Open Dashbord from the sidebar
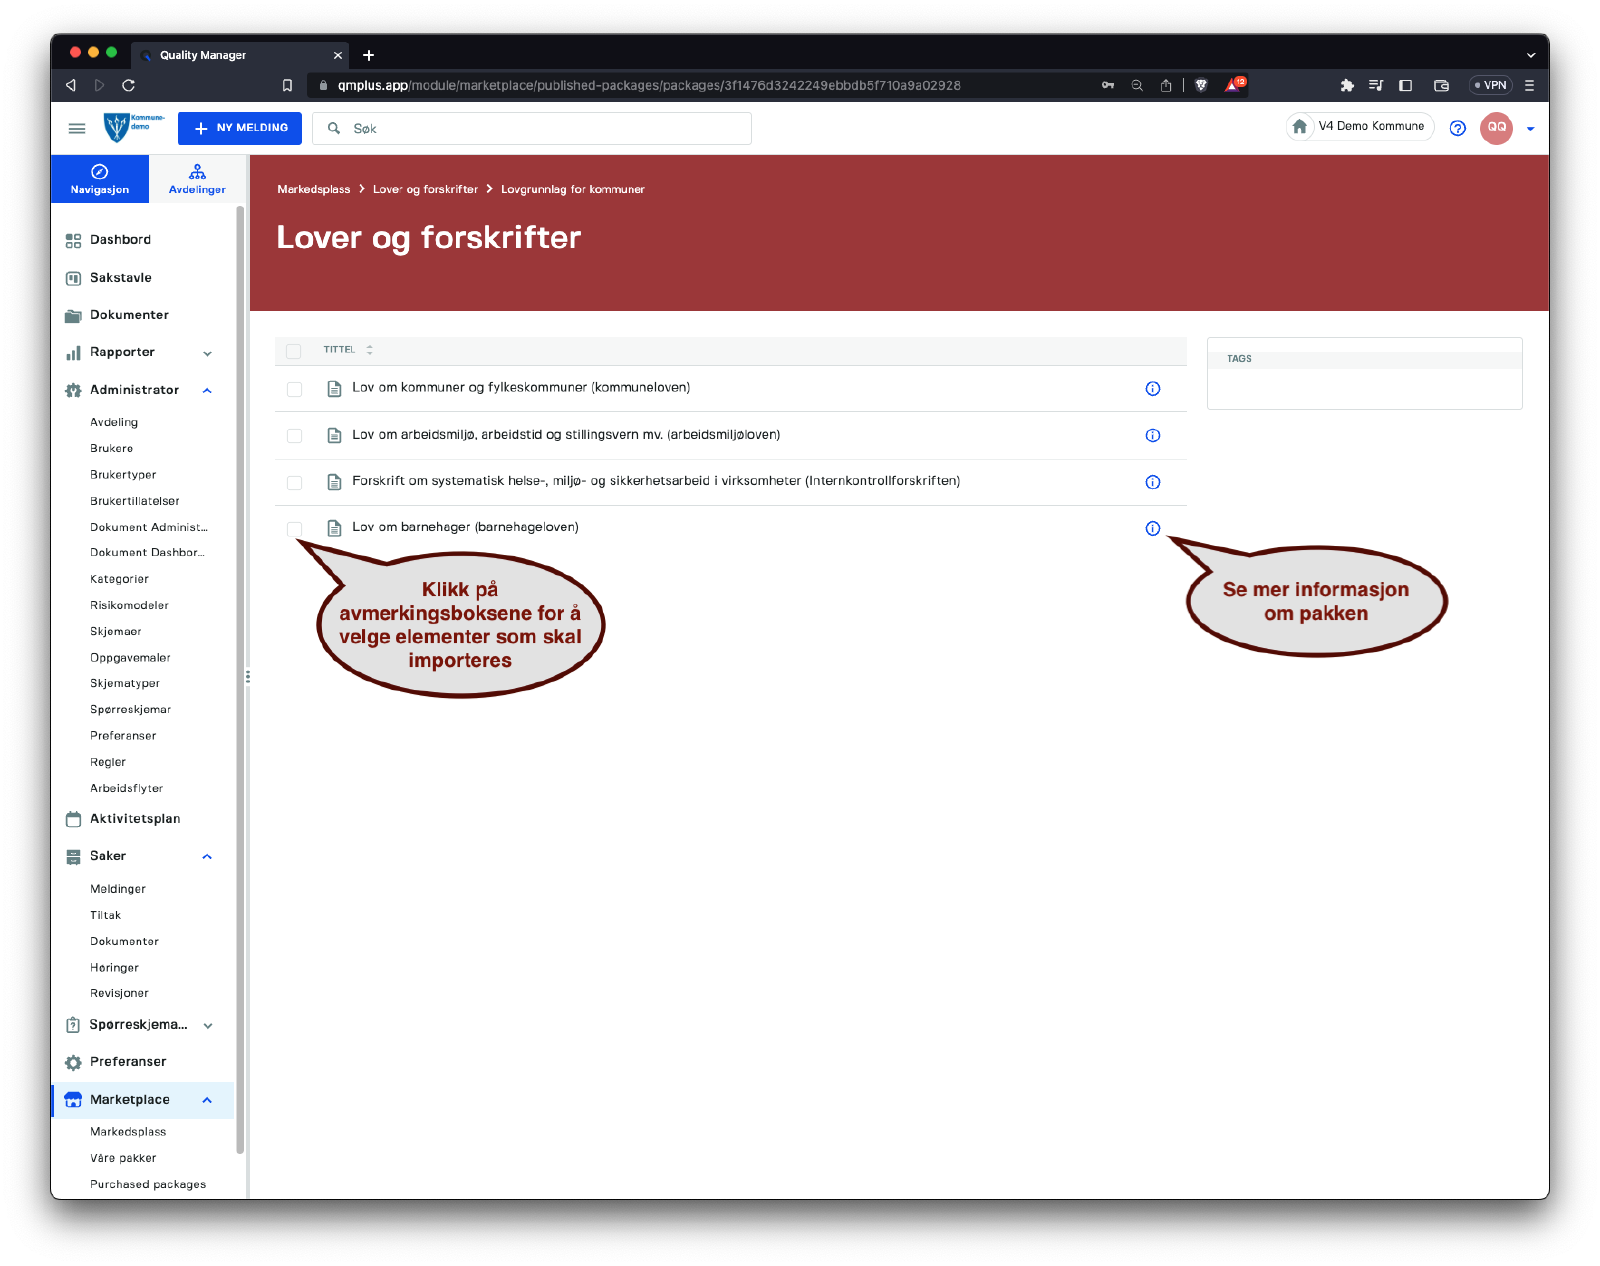Viewport: 1600px width, 1266px height. coord(120,240)
